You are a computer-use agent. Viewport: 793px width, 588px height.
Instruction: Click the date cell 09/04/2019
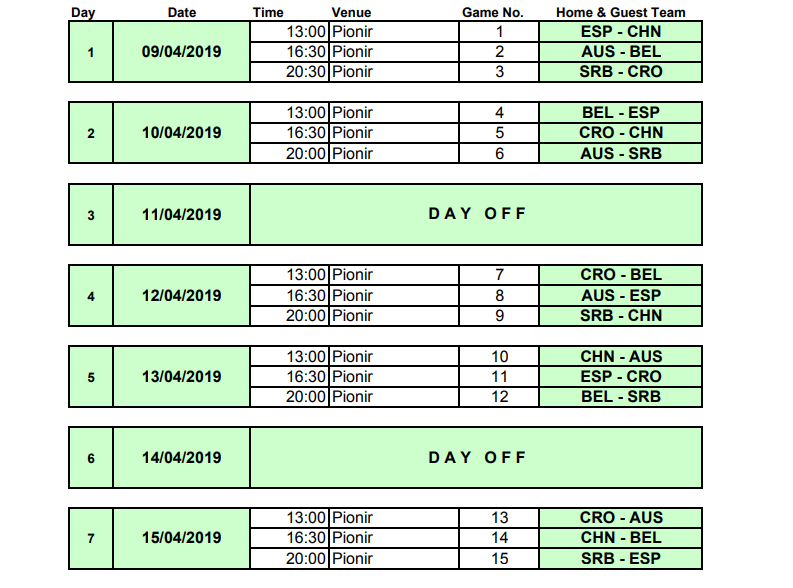click(x=181, y=51)
